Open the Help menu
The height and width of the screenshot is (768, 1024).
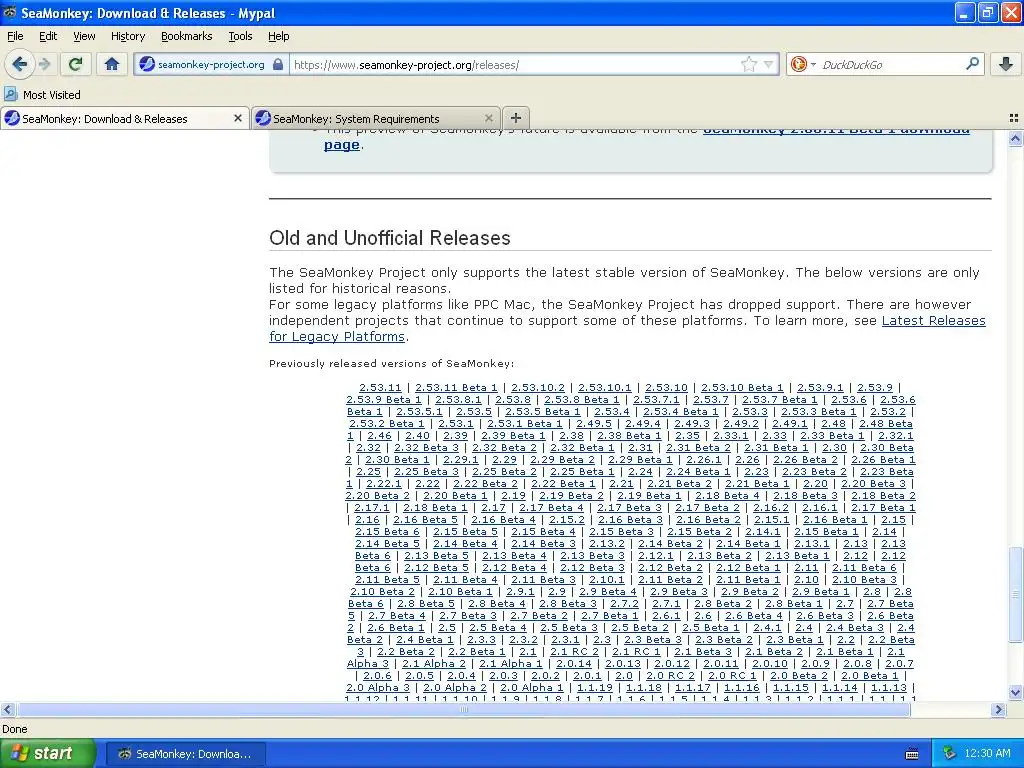click(x=279, y=37)
